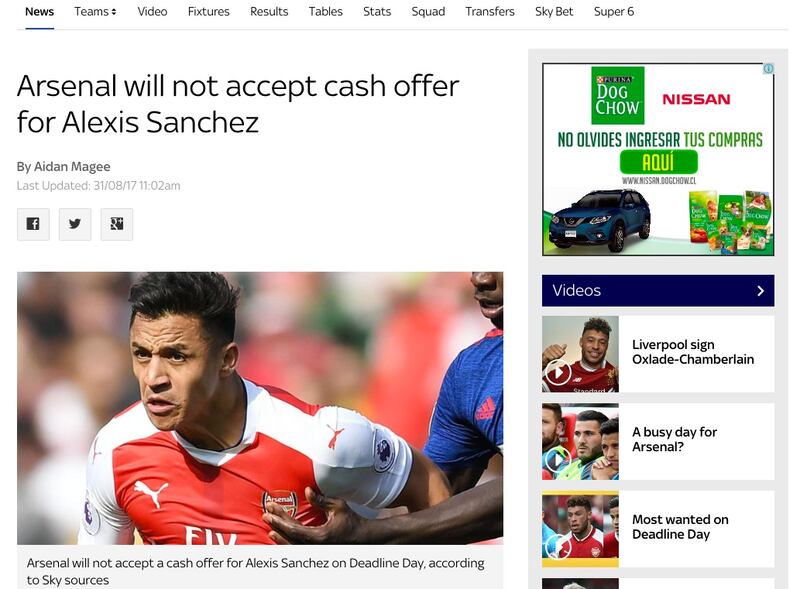Go to the Fixtures tab
800x589 pixels.
(x=209, y=11)
